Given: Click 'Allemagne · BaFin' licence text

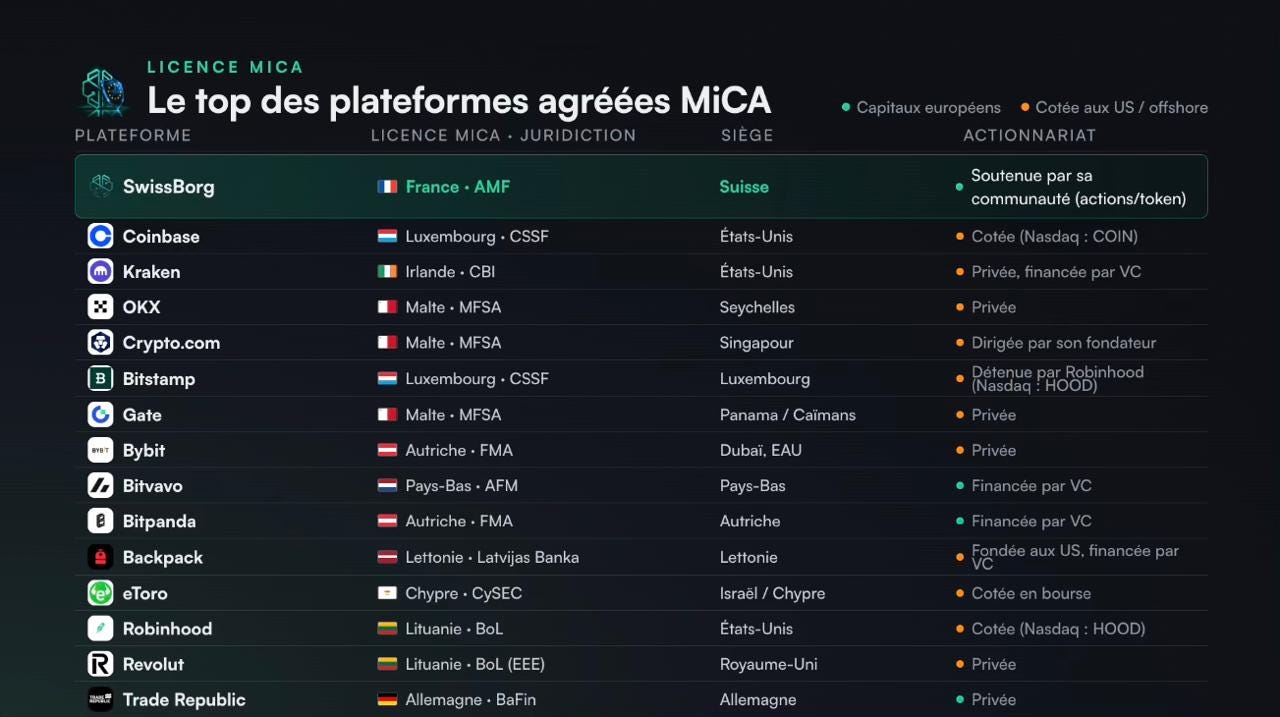Looking at the screenshot, I should point(471,699).
